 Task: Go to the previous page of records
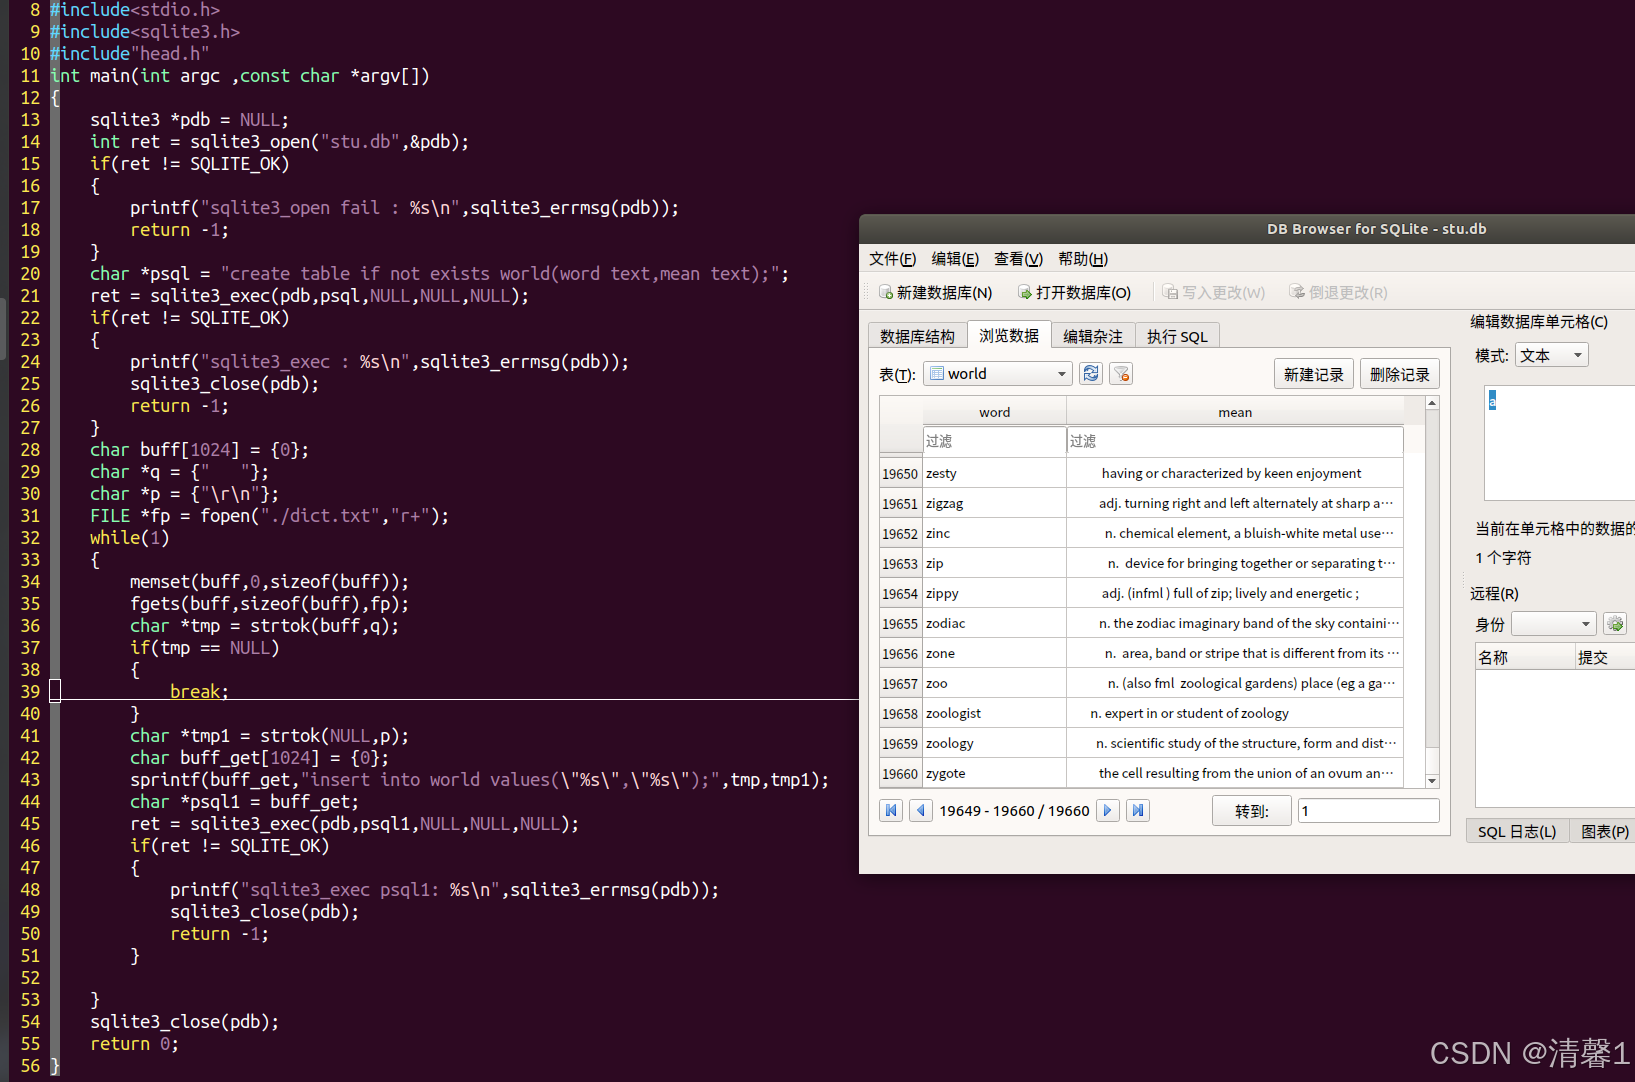point(921,810)
